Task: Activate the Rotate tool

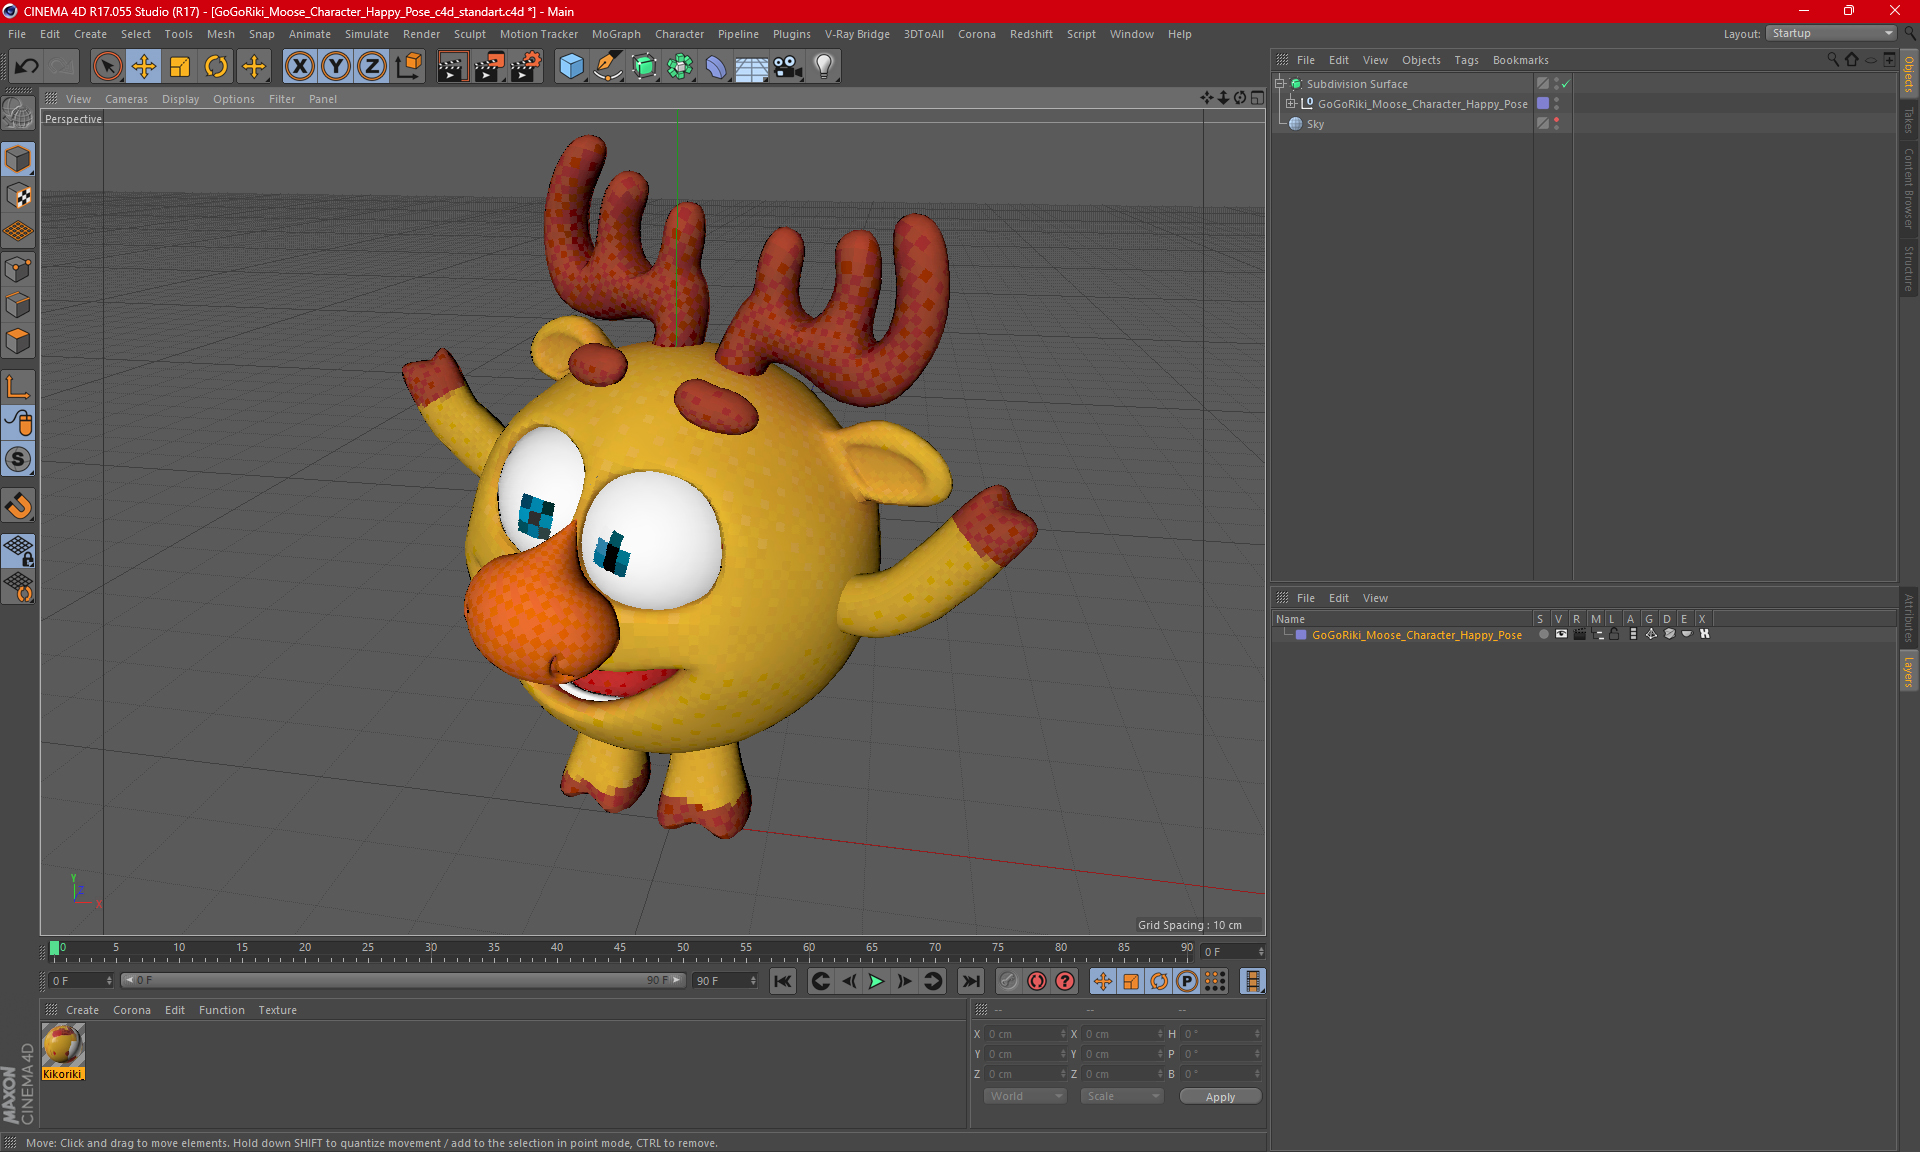Action: (x=216, y=67)
